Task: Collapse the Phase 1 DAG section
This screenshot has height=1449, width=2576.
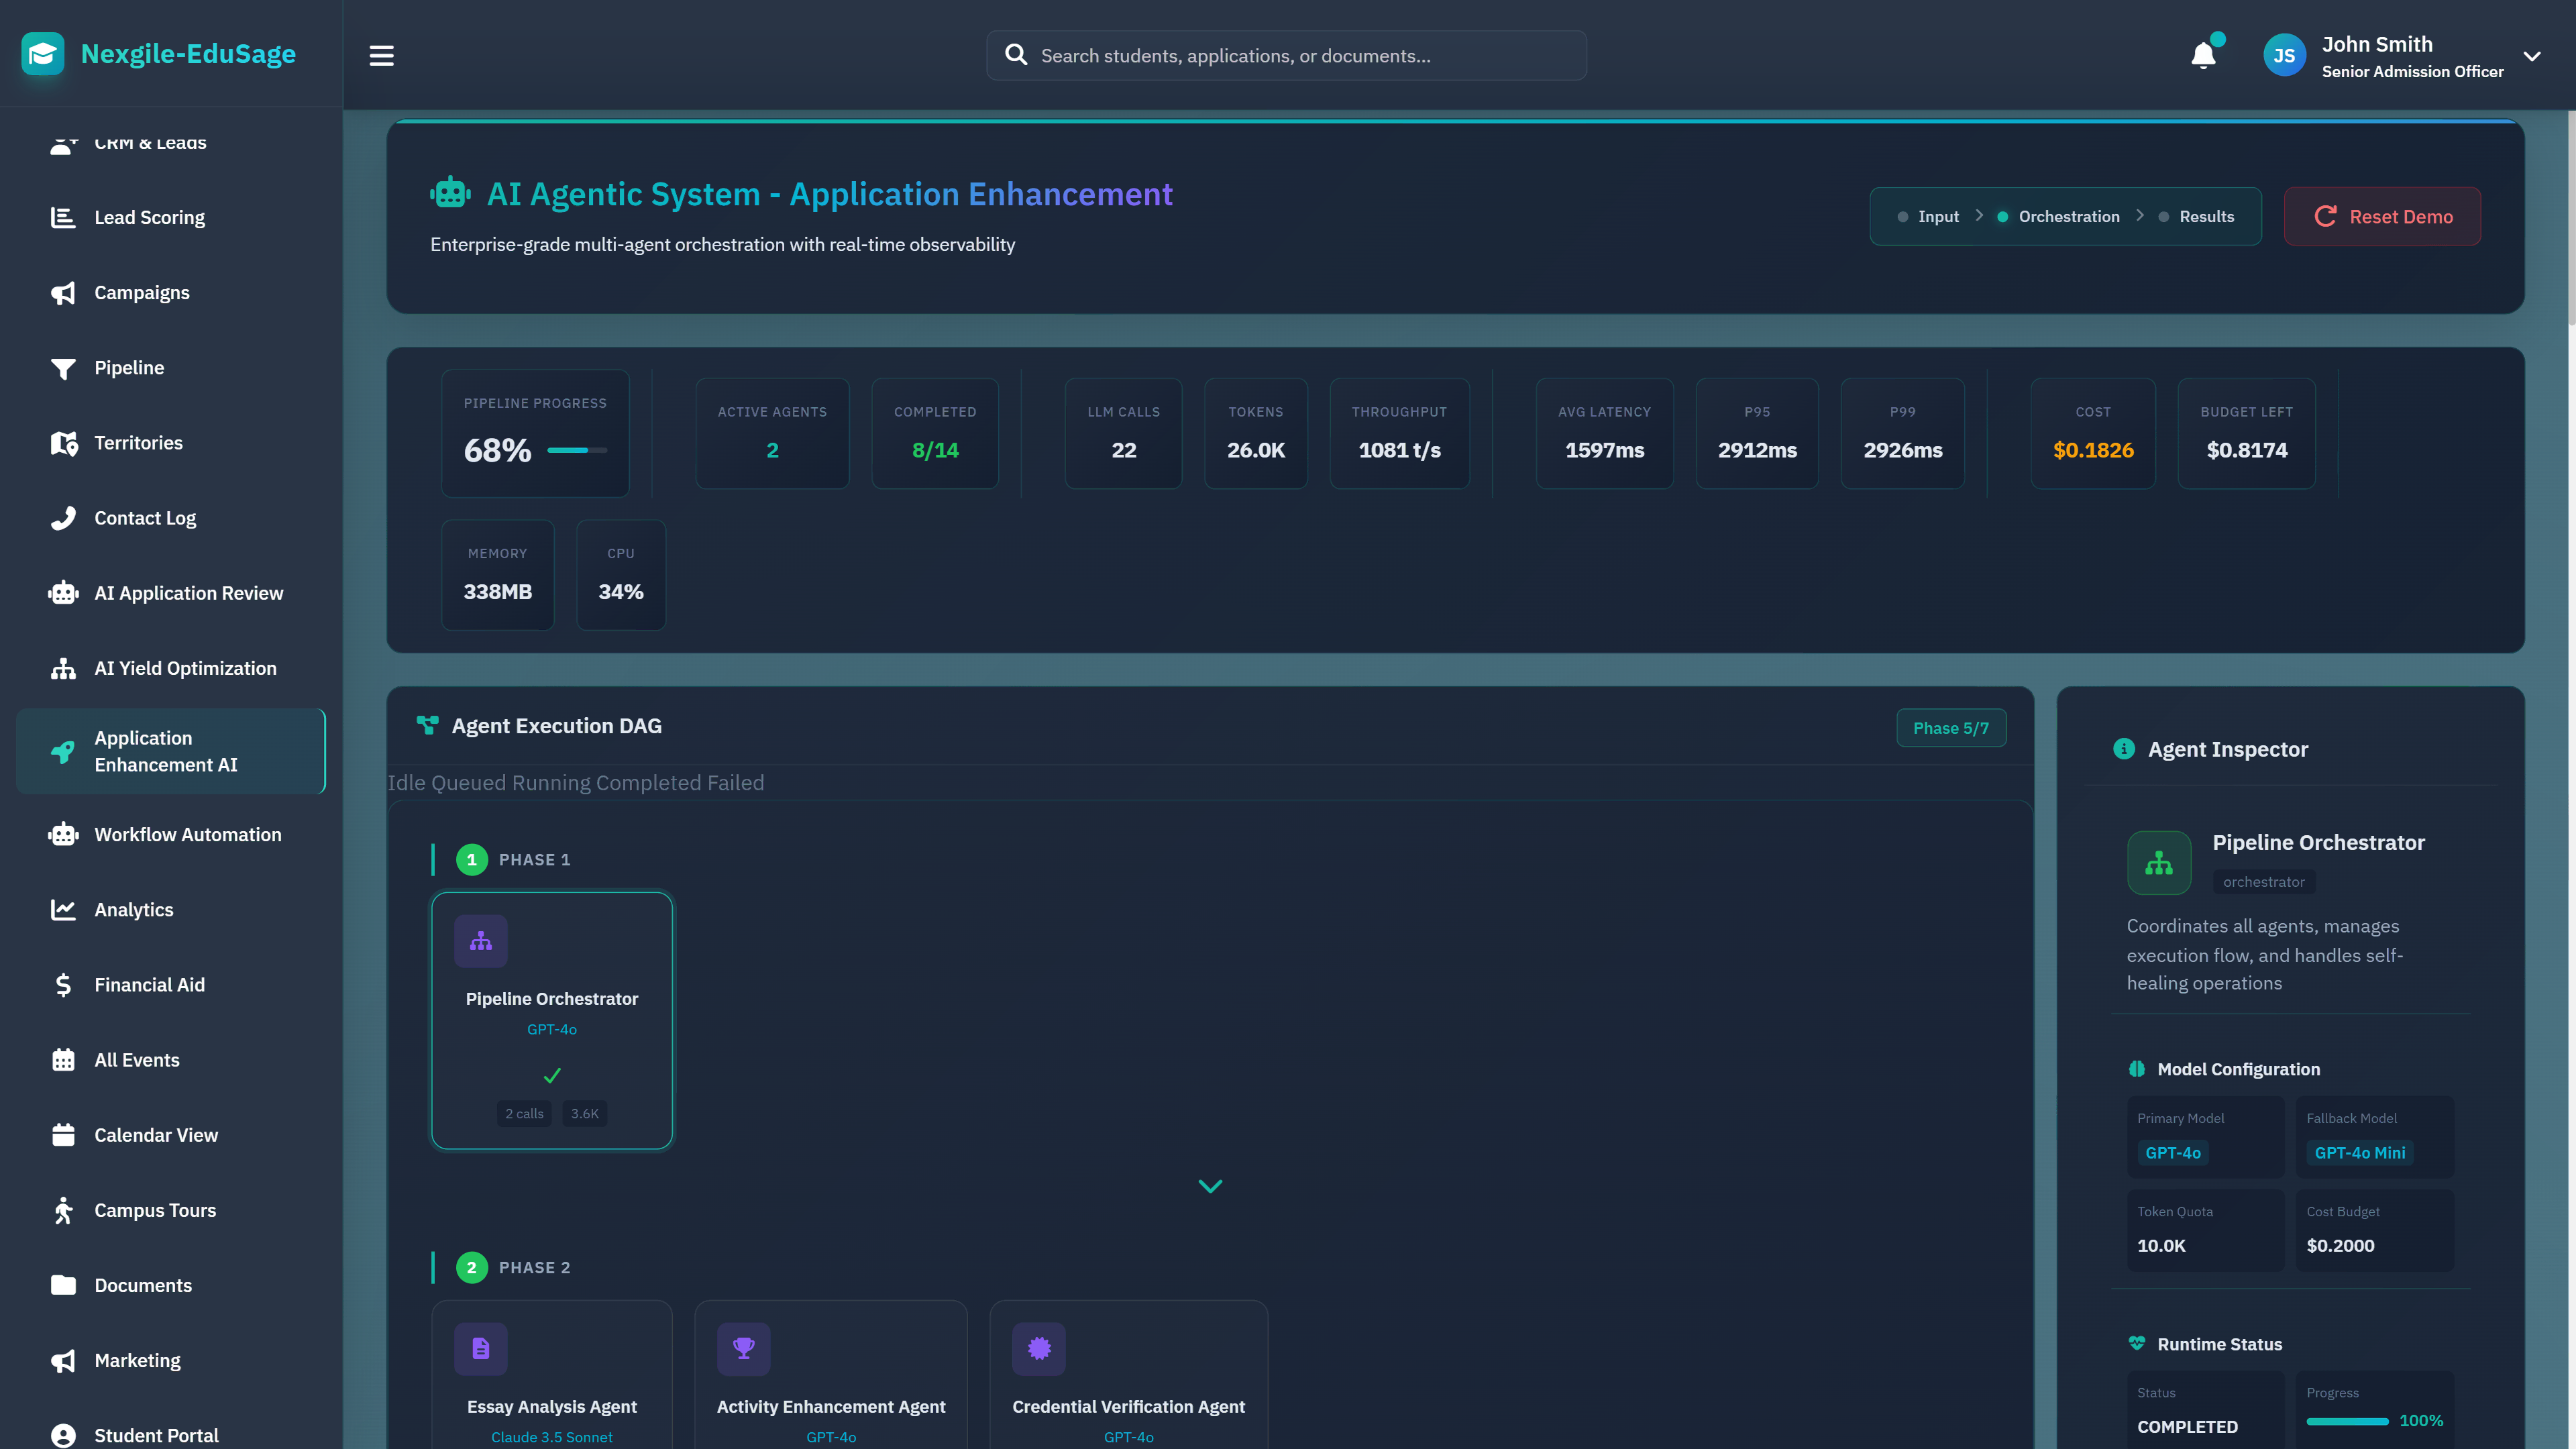Action: coord(1210,1186)
